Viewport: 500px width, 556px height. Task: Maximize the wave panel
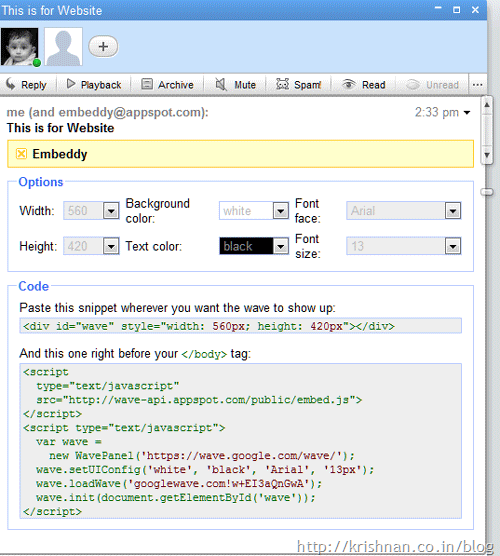457,10
